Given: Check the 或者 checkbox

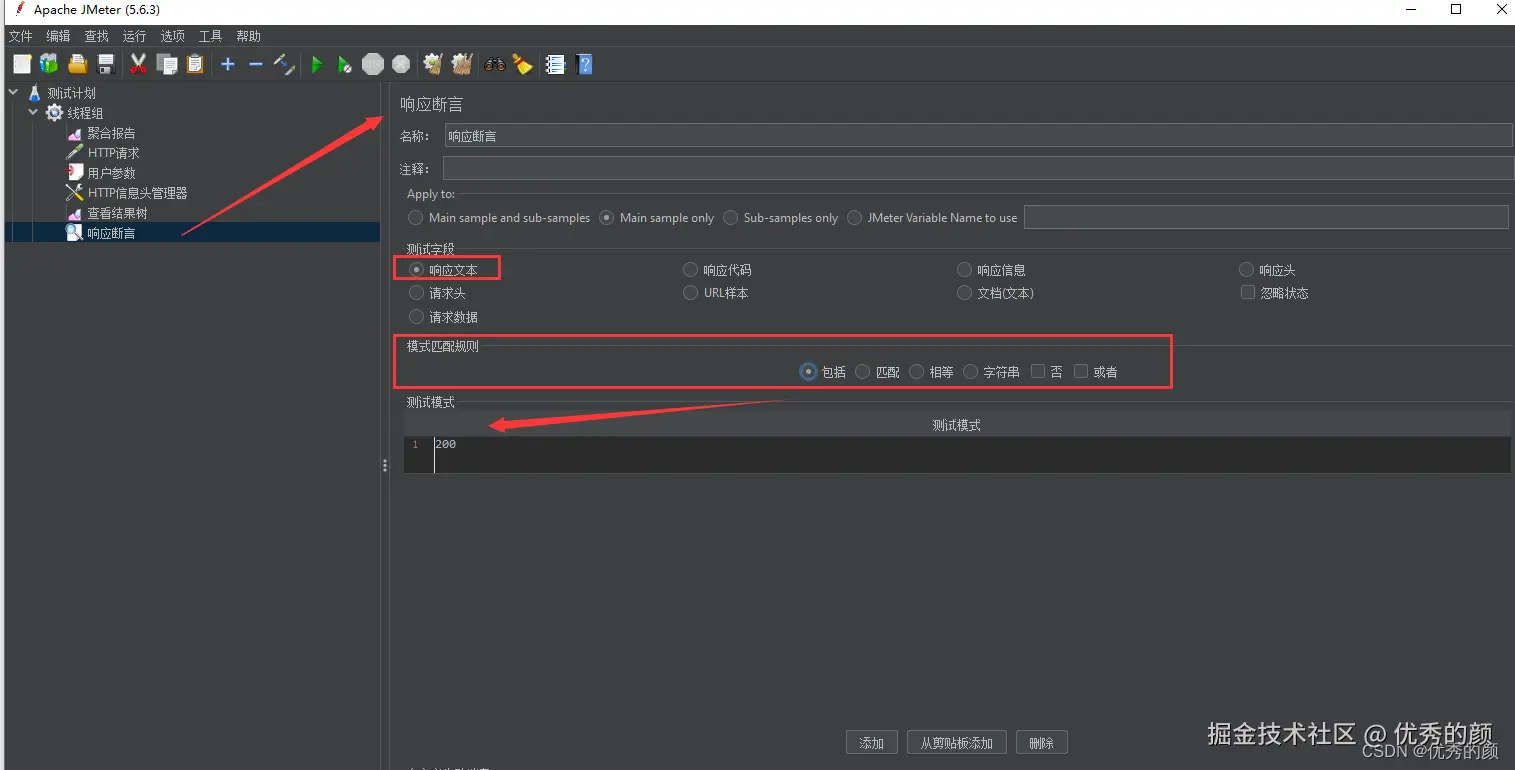Looking at the screenshot, I should click(1081, 371).
